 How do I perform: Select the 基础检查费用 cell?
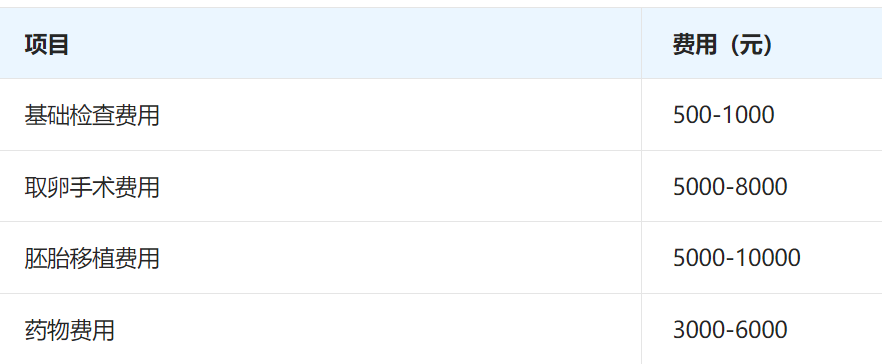pos(321,115)
